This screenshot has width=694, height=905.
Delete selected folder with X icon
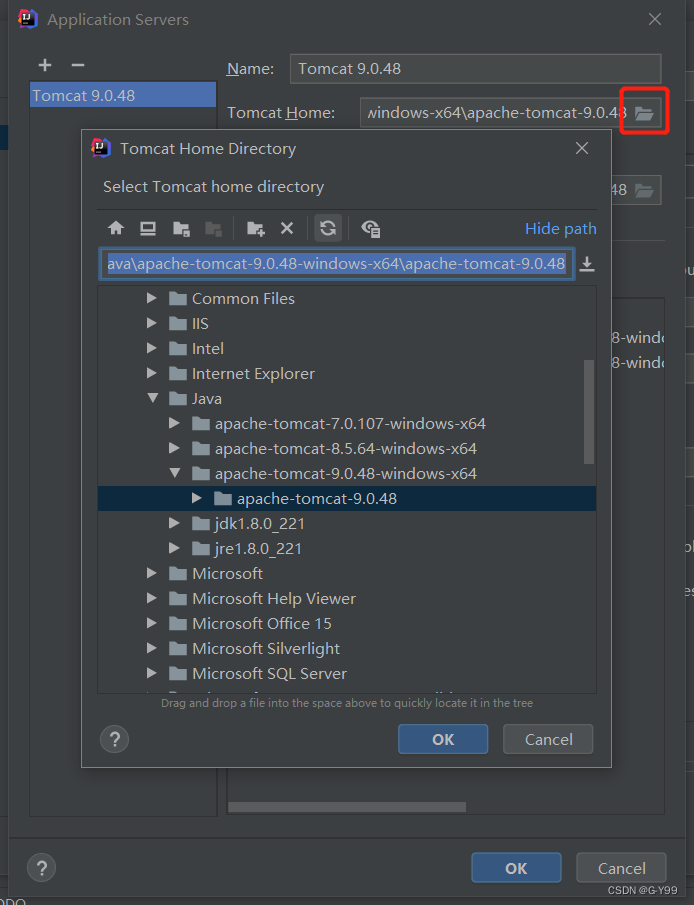287,229
